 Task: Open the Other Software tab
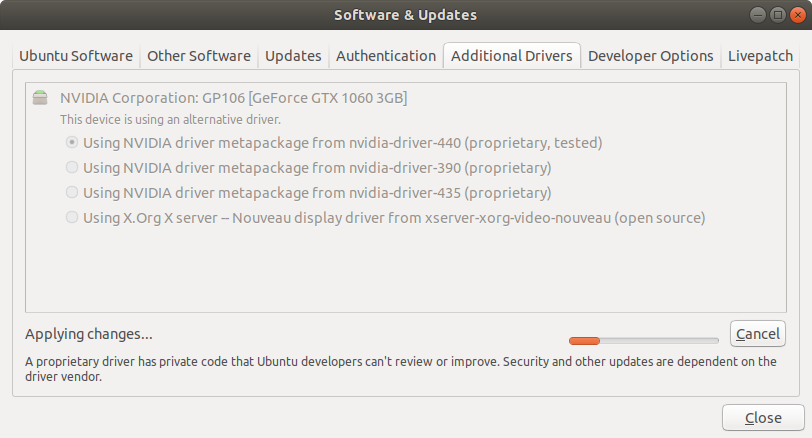[x=199, y=56]
